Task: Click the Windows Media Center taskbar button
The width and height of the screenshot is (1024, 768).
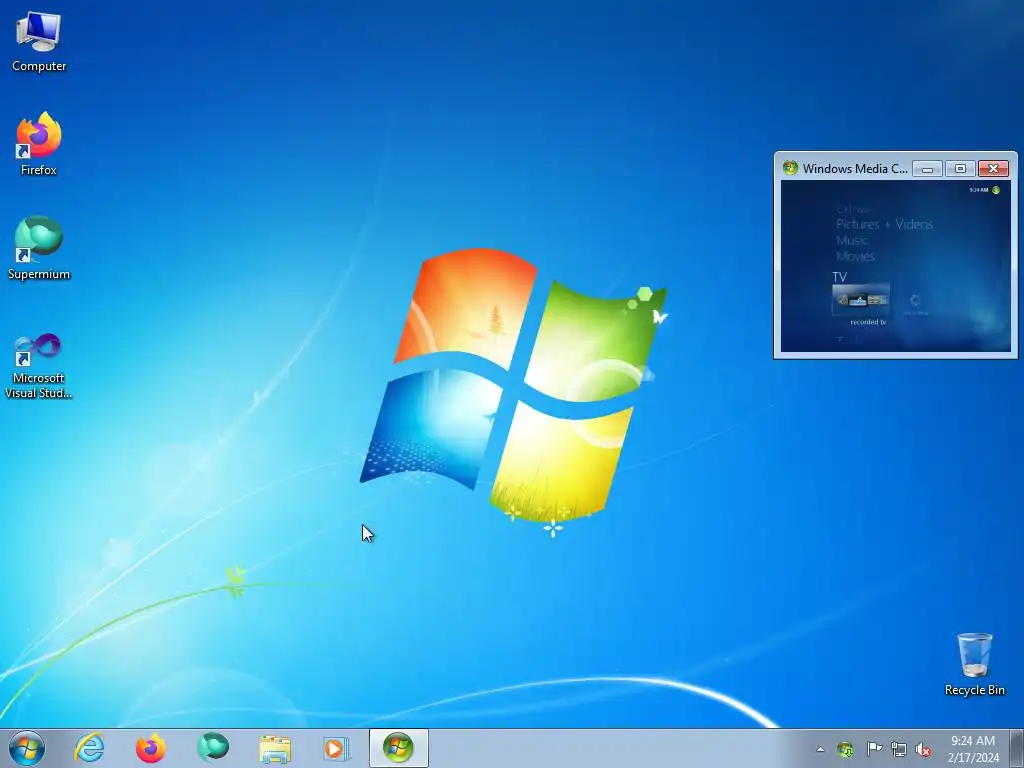Action: 398,748
